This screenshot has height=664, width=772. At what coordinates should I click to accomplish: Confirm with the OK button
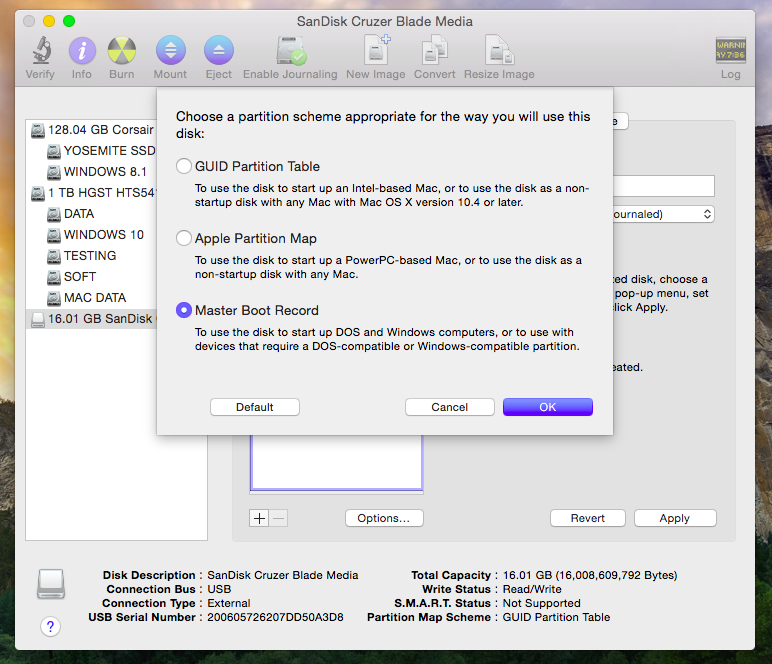(x=547, y=407)
